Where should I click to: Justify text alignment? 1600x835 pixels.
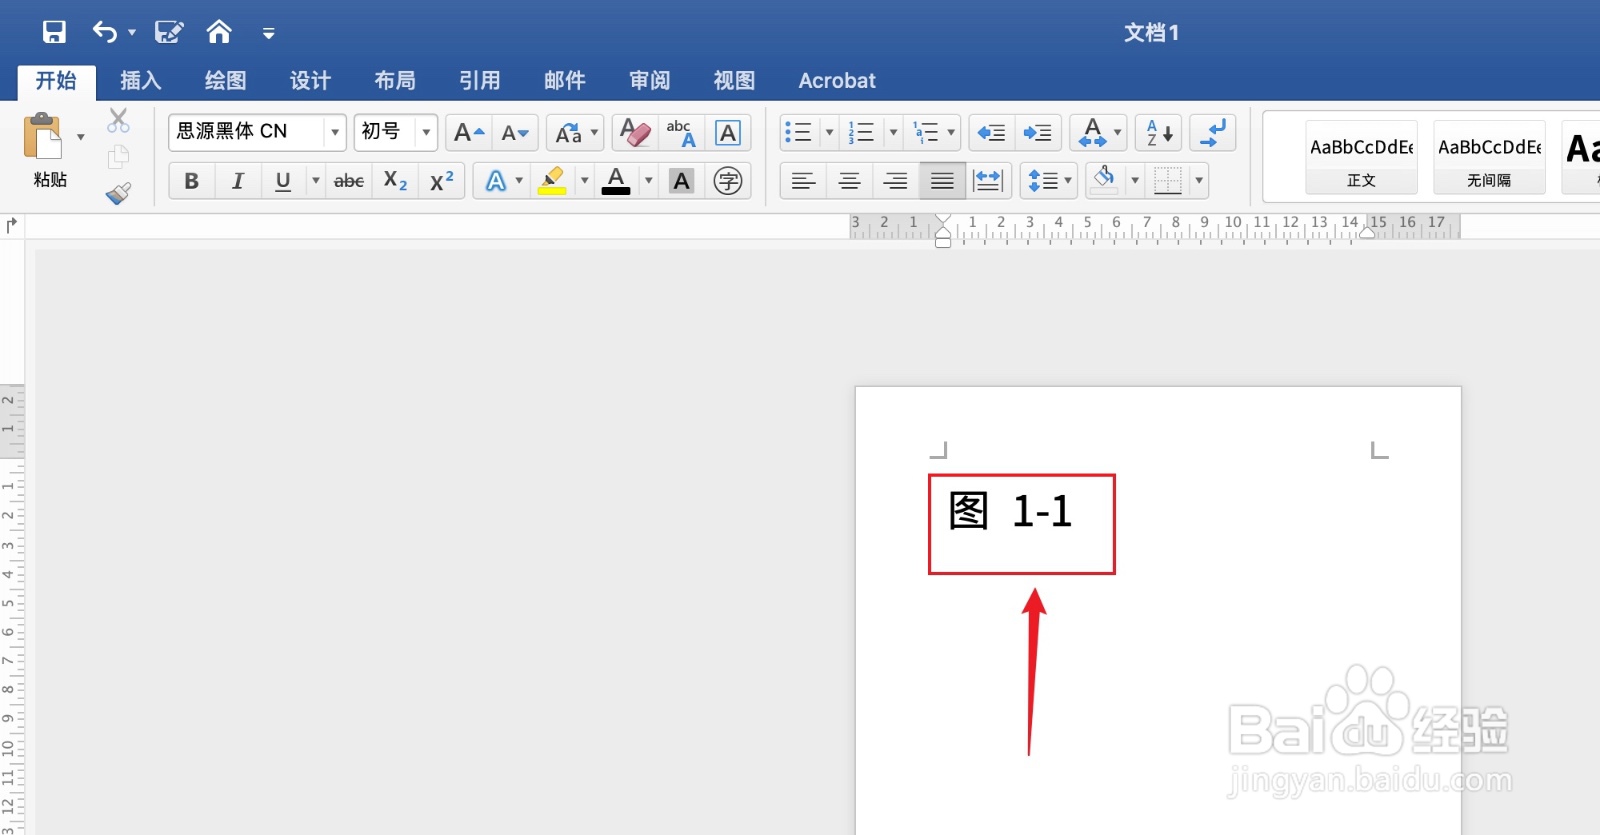(x=942, y=181)
